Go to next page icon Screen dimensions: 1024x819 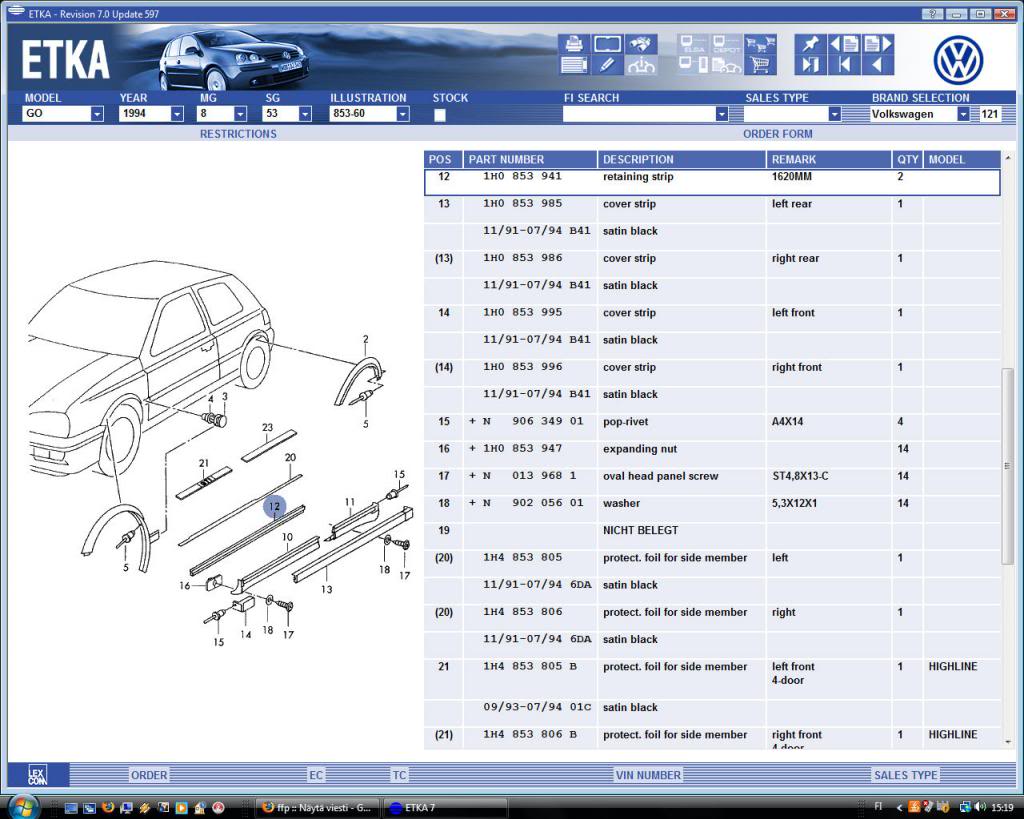(877, 44)
